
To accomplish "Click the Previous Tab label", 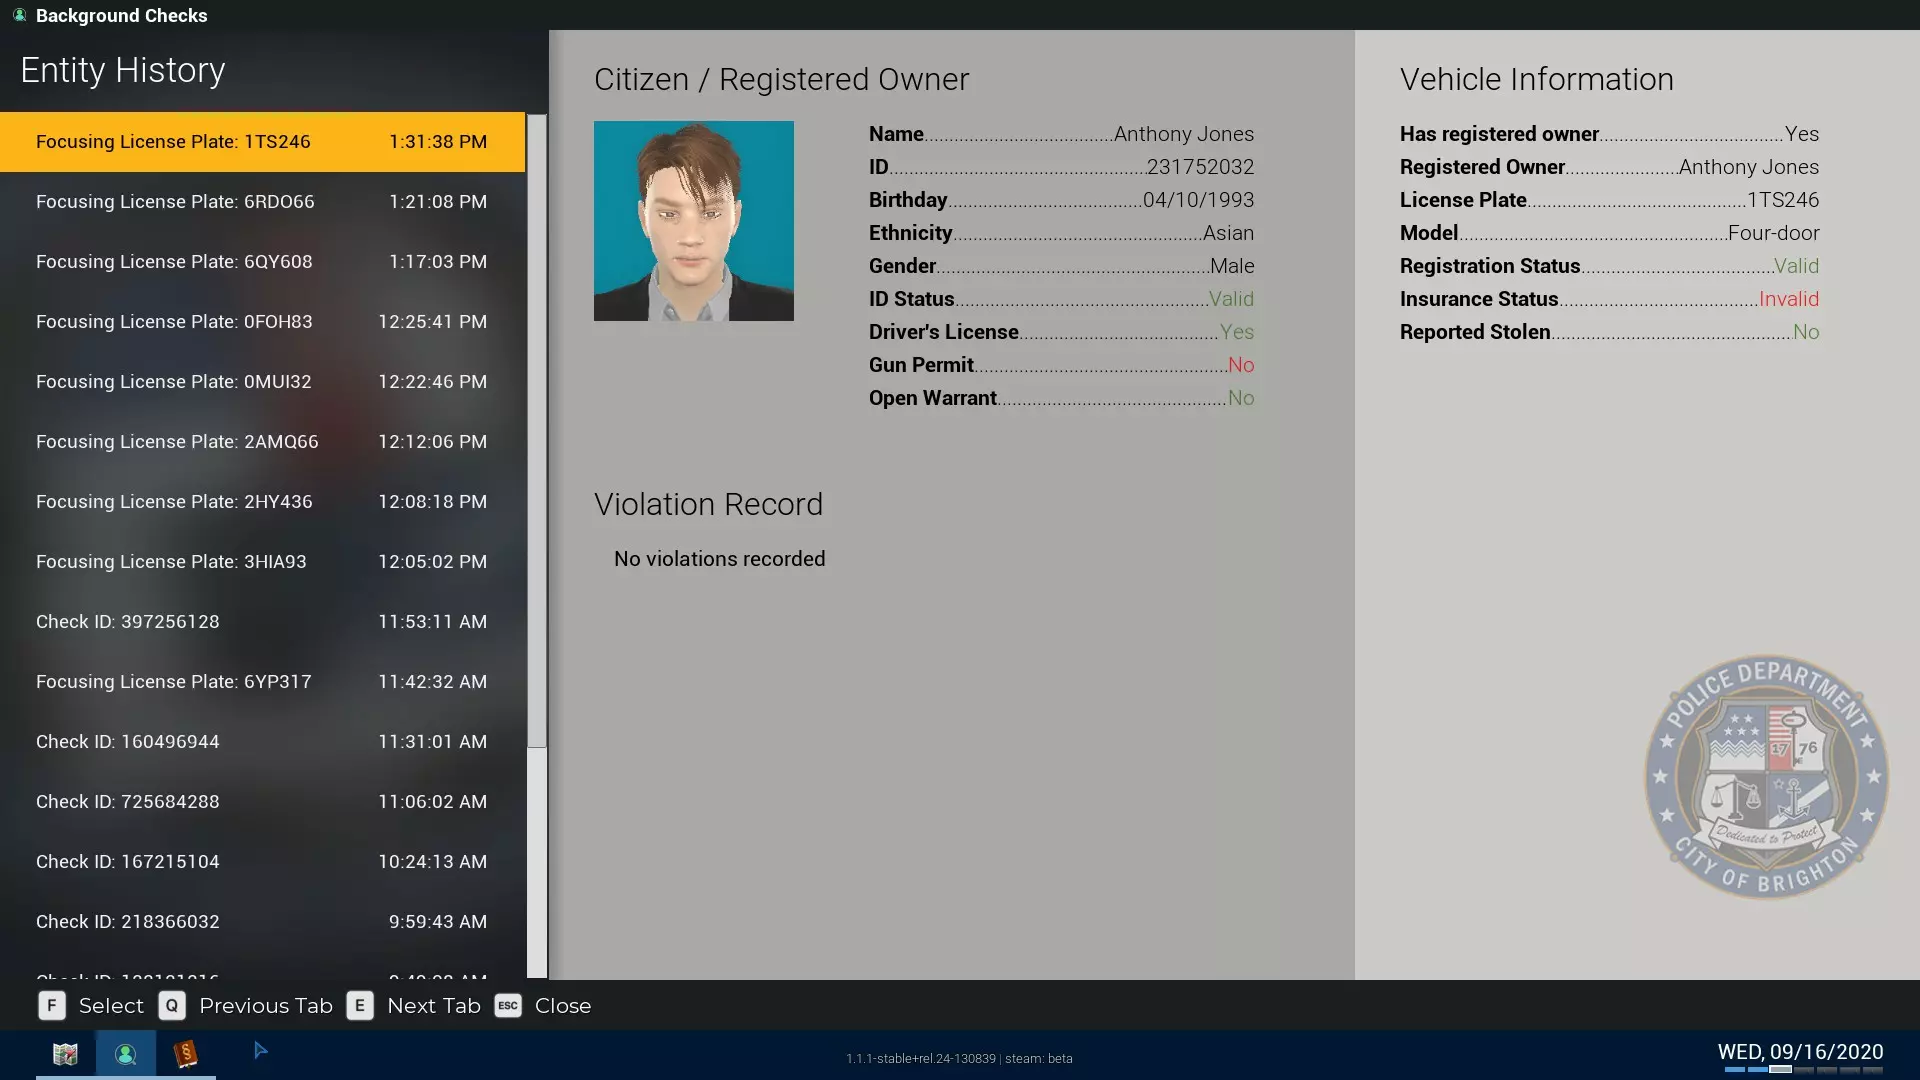I will click(265, 1006).
